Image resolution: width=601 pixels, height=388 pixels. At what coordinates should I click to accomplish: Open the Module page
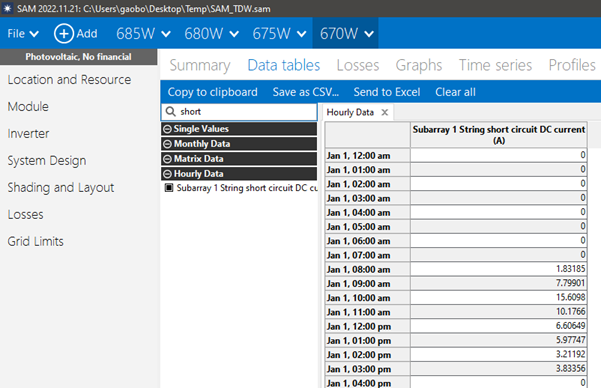click(28, 107)
